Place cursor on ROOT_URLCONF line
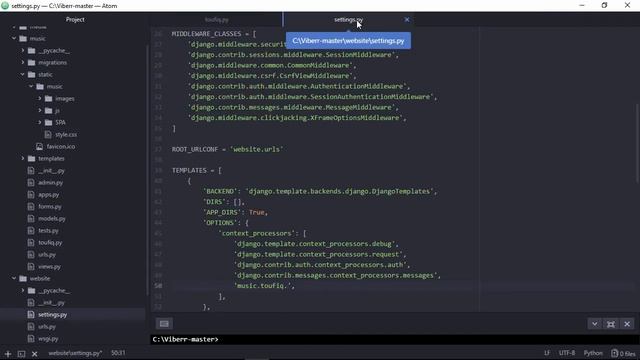 click(x=227, y=149)
